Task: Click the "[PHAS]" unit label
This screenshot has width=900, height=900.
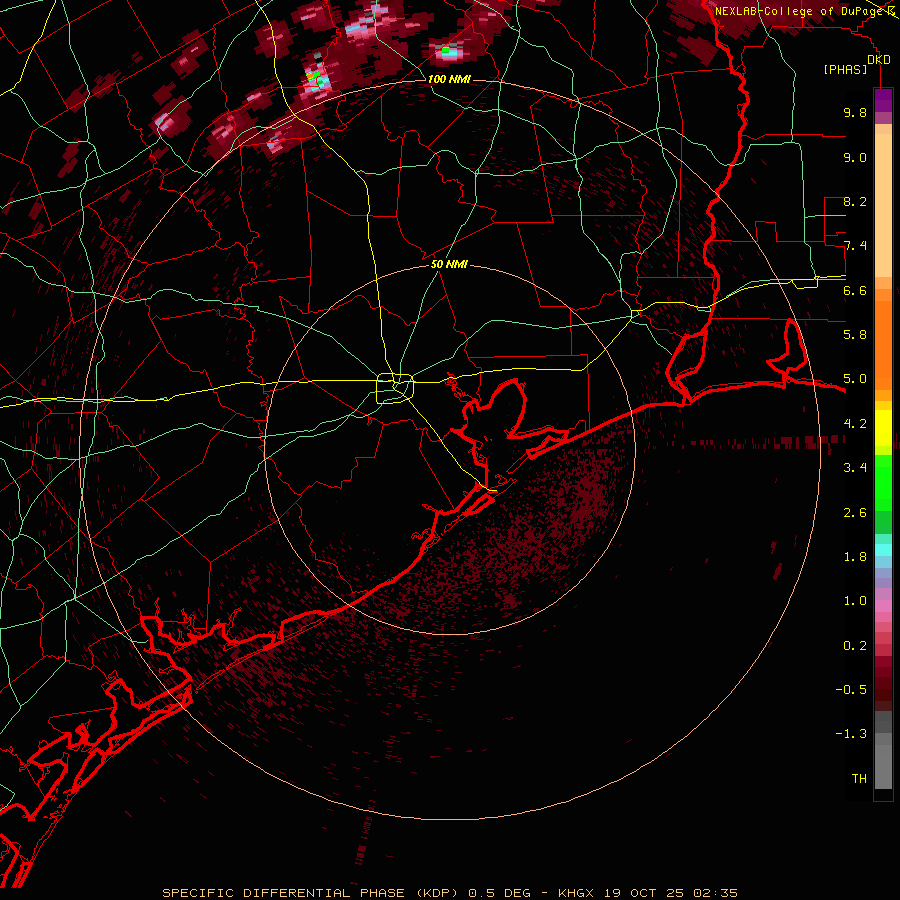Action: [x=845, y=69]
